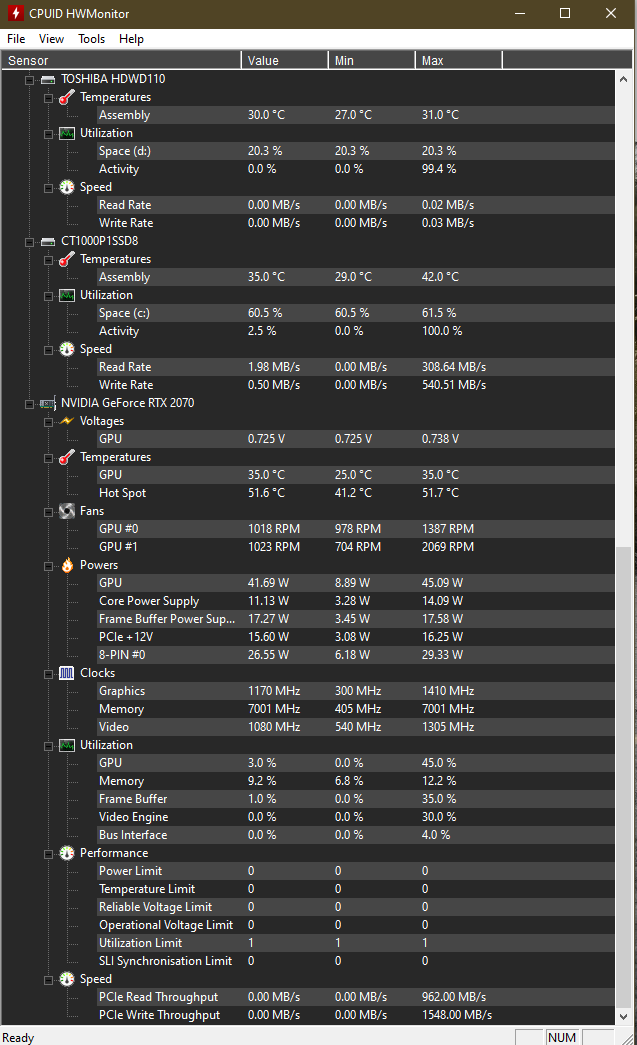Click Speed gauge icon under CT1000P1SSD8
This screenshot has width=637, height=1045.
pyautogui.click(x=67, y=349)
